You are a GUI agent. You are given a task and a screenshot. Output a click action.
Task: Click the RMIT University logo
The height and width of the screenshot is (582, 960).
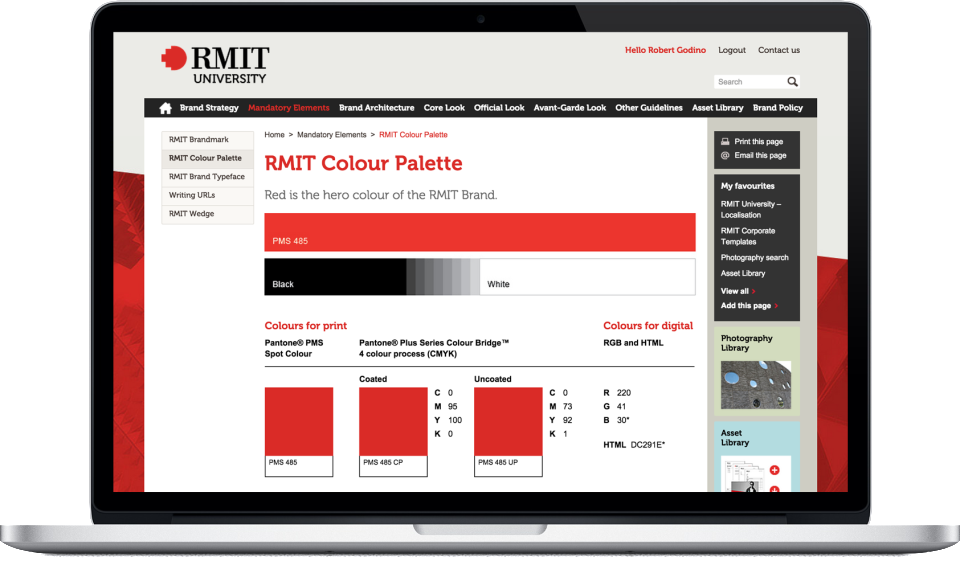pos(214,62)
